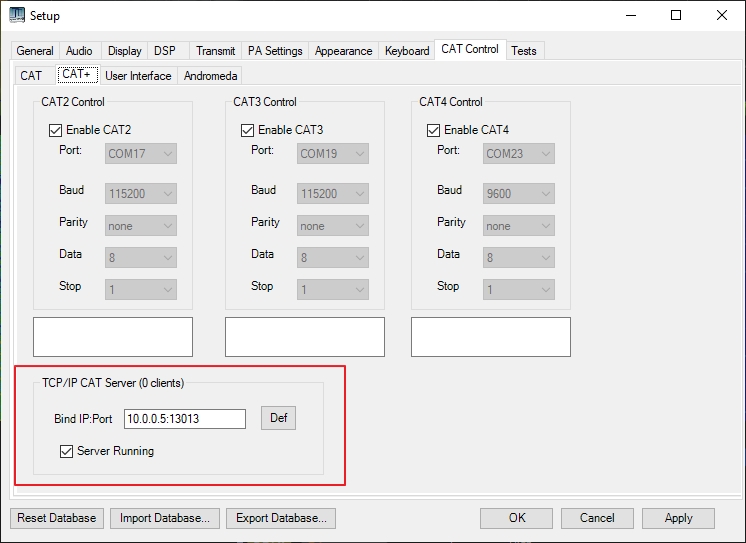Viewport: 746px width, 543px height.
Task: Disable the Enable CAT4 checkbox
Action: 434,130
